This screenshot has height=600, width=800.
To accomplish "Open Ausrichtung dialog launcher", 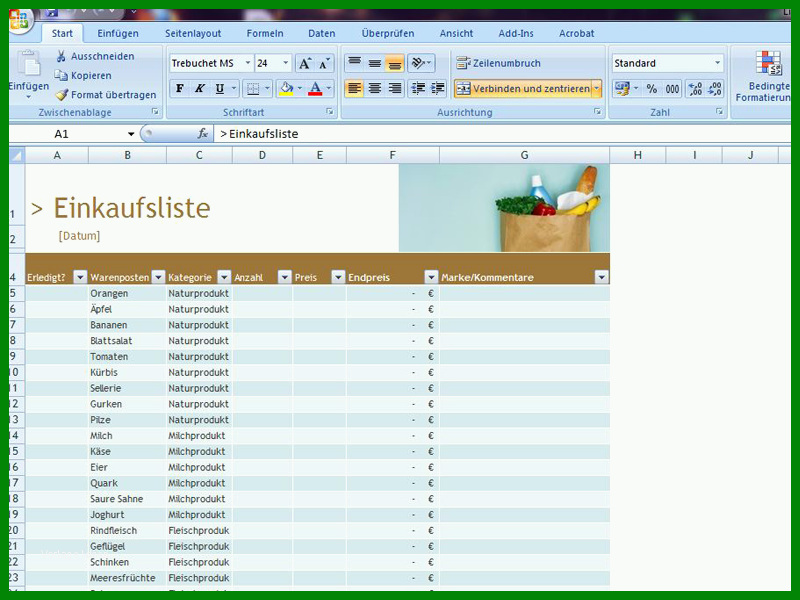I will (597, 112).
